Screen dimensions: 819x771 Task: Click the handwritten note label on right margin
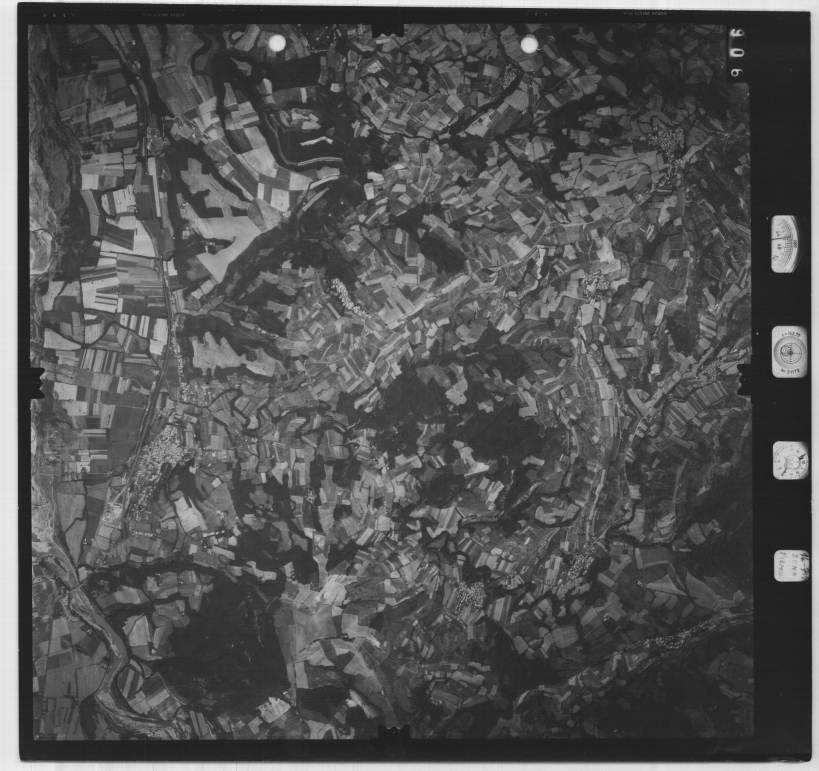(791, 563)
